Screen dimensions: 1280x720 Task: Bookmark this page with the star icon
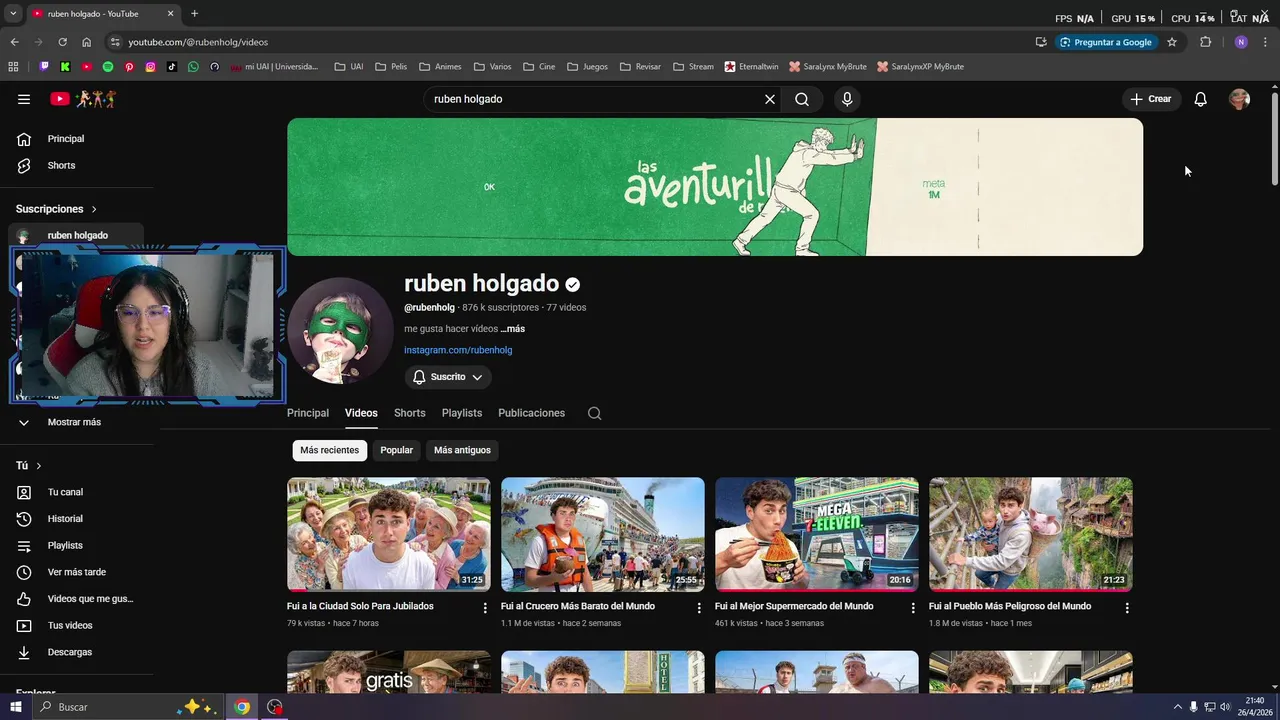click(x=1172, y=42)
